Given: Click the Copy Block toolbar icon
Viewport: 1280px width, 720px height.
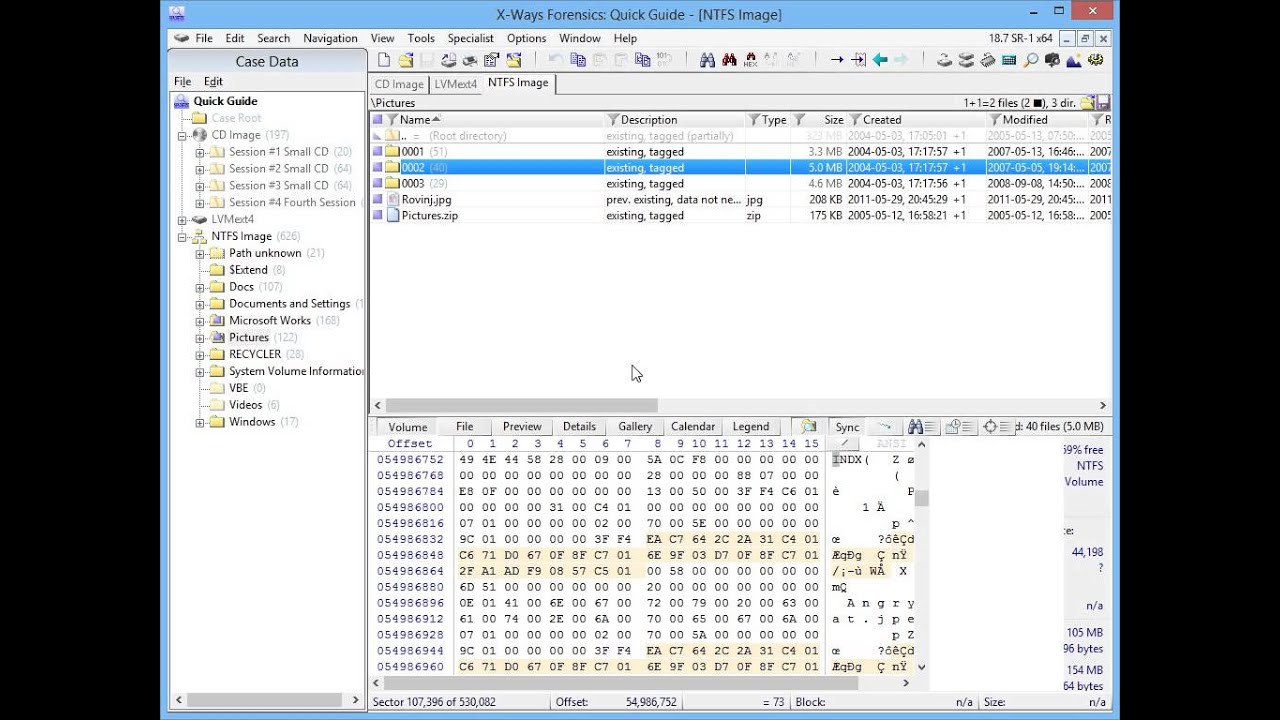Looking at the screenshot, I should point(578,60).
